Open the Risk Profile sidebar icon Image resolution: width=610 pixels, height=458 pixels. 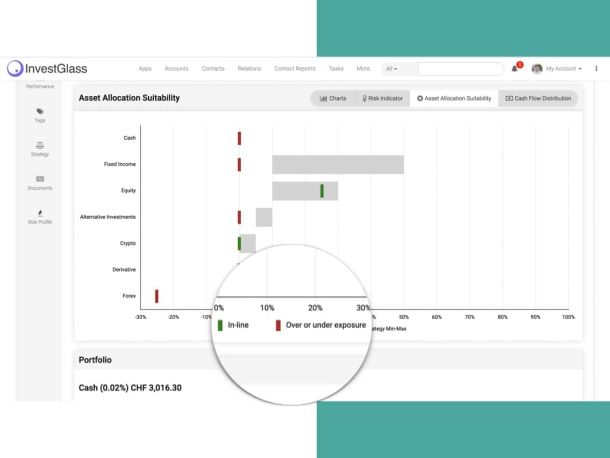pyautogui.click(x=40, y=213)
